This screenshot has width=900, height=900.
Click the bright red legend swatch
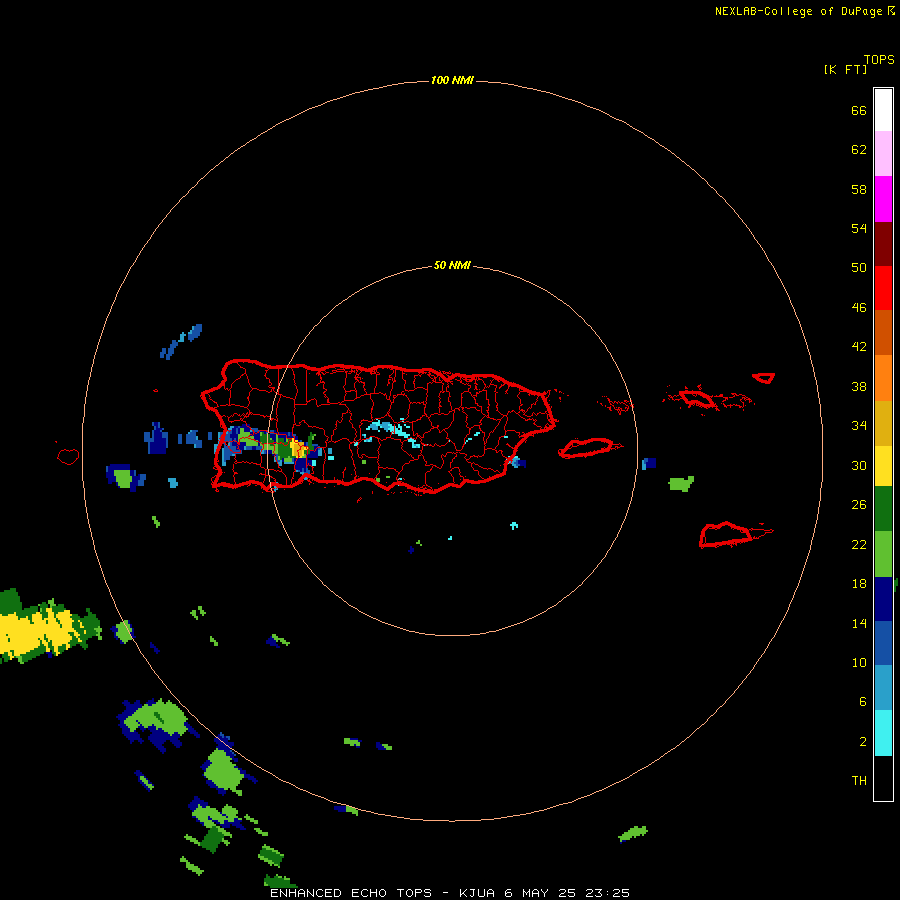pyautogui.click(x=883, y=288)
